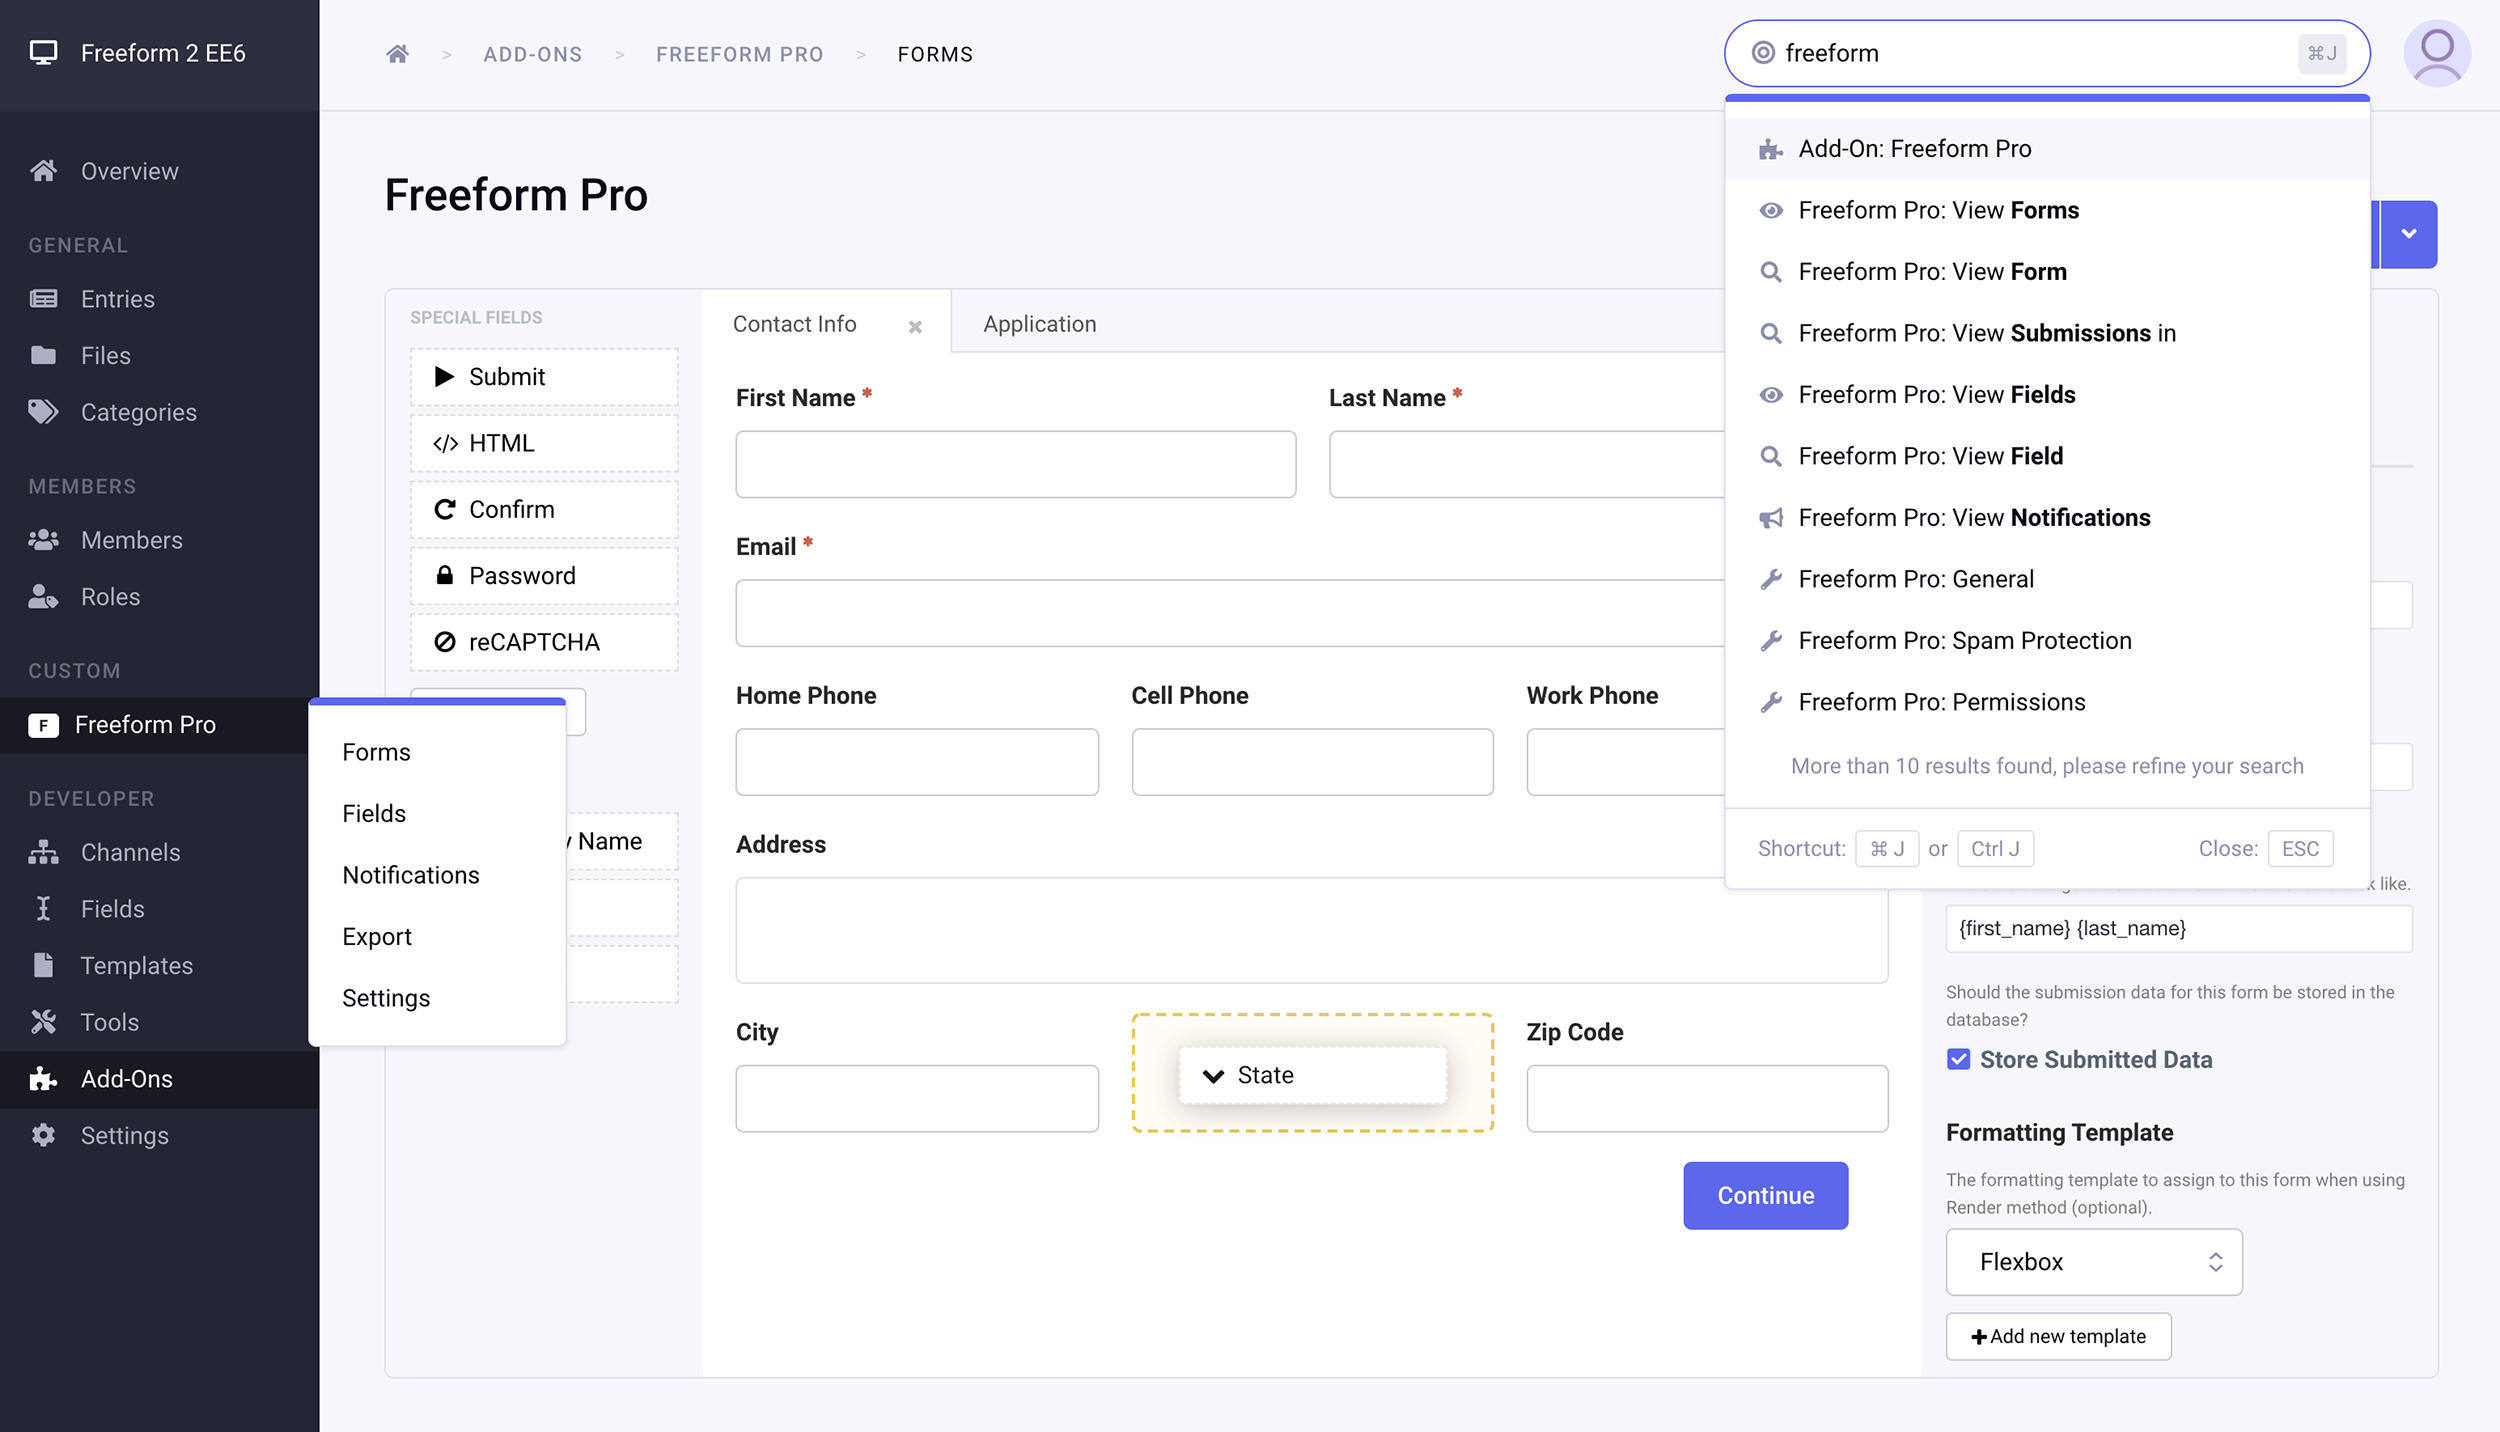Select Freeform Pro: View Forms result
This screenshot has width=2500, height=1432.
(x=2047, y=210)
